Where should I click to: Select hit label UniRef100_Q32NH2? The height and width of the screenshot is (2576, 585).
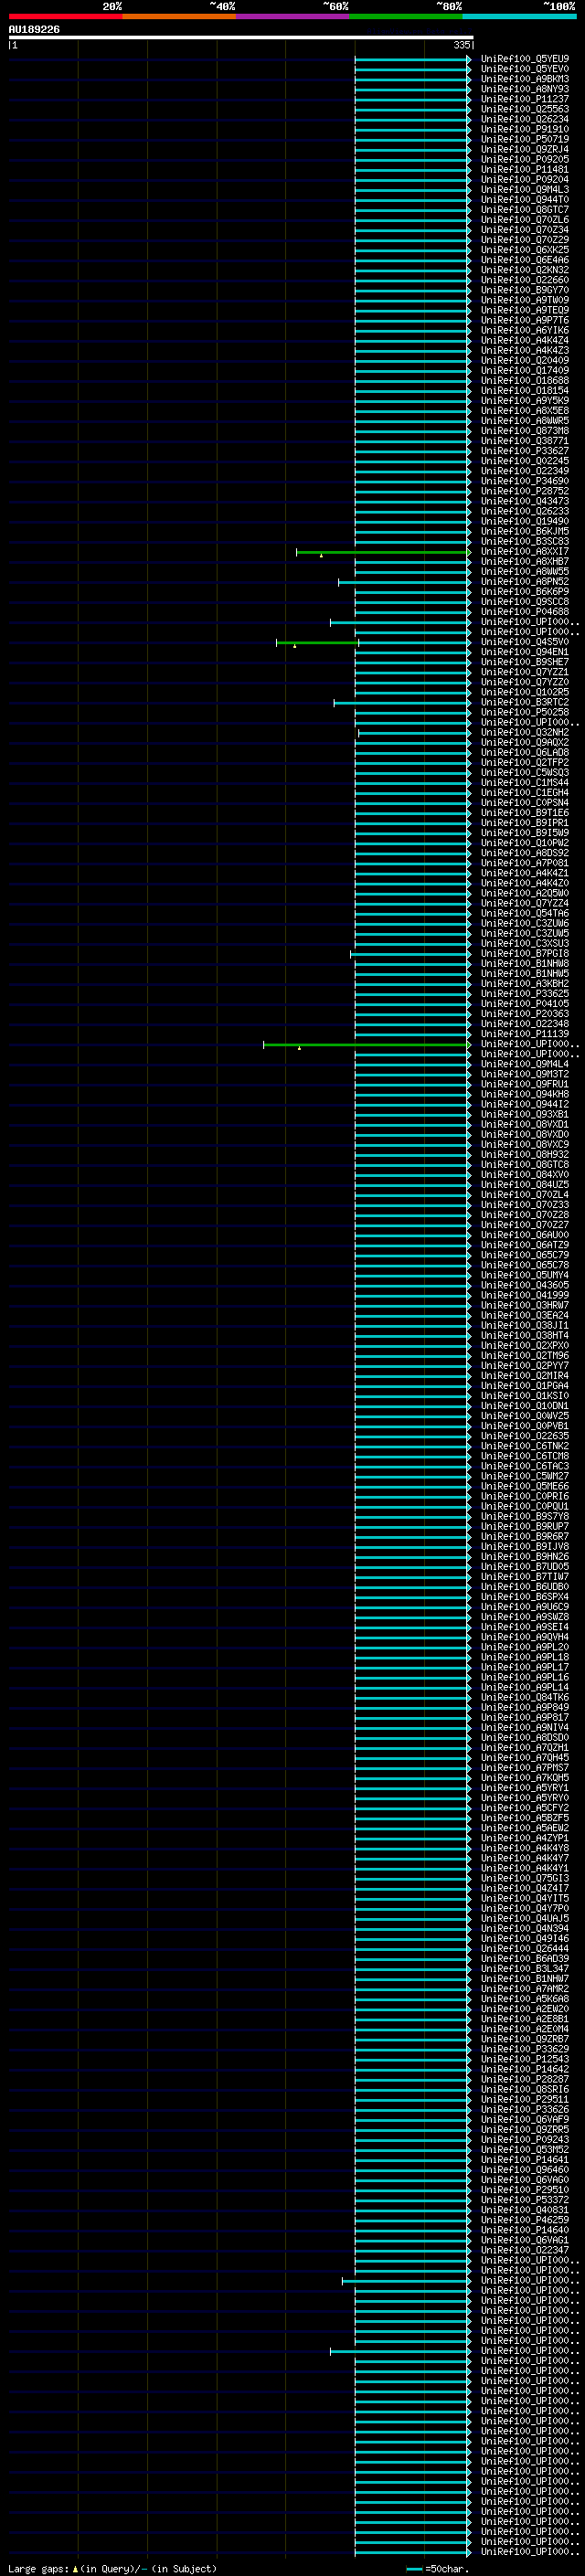click(525, 733)
